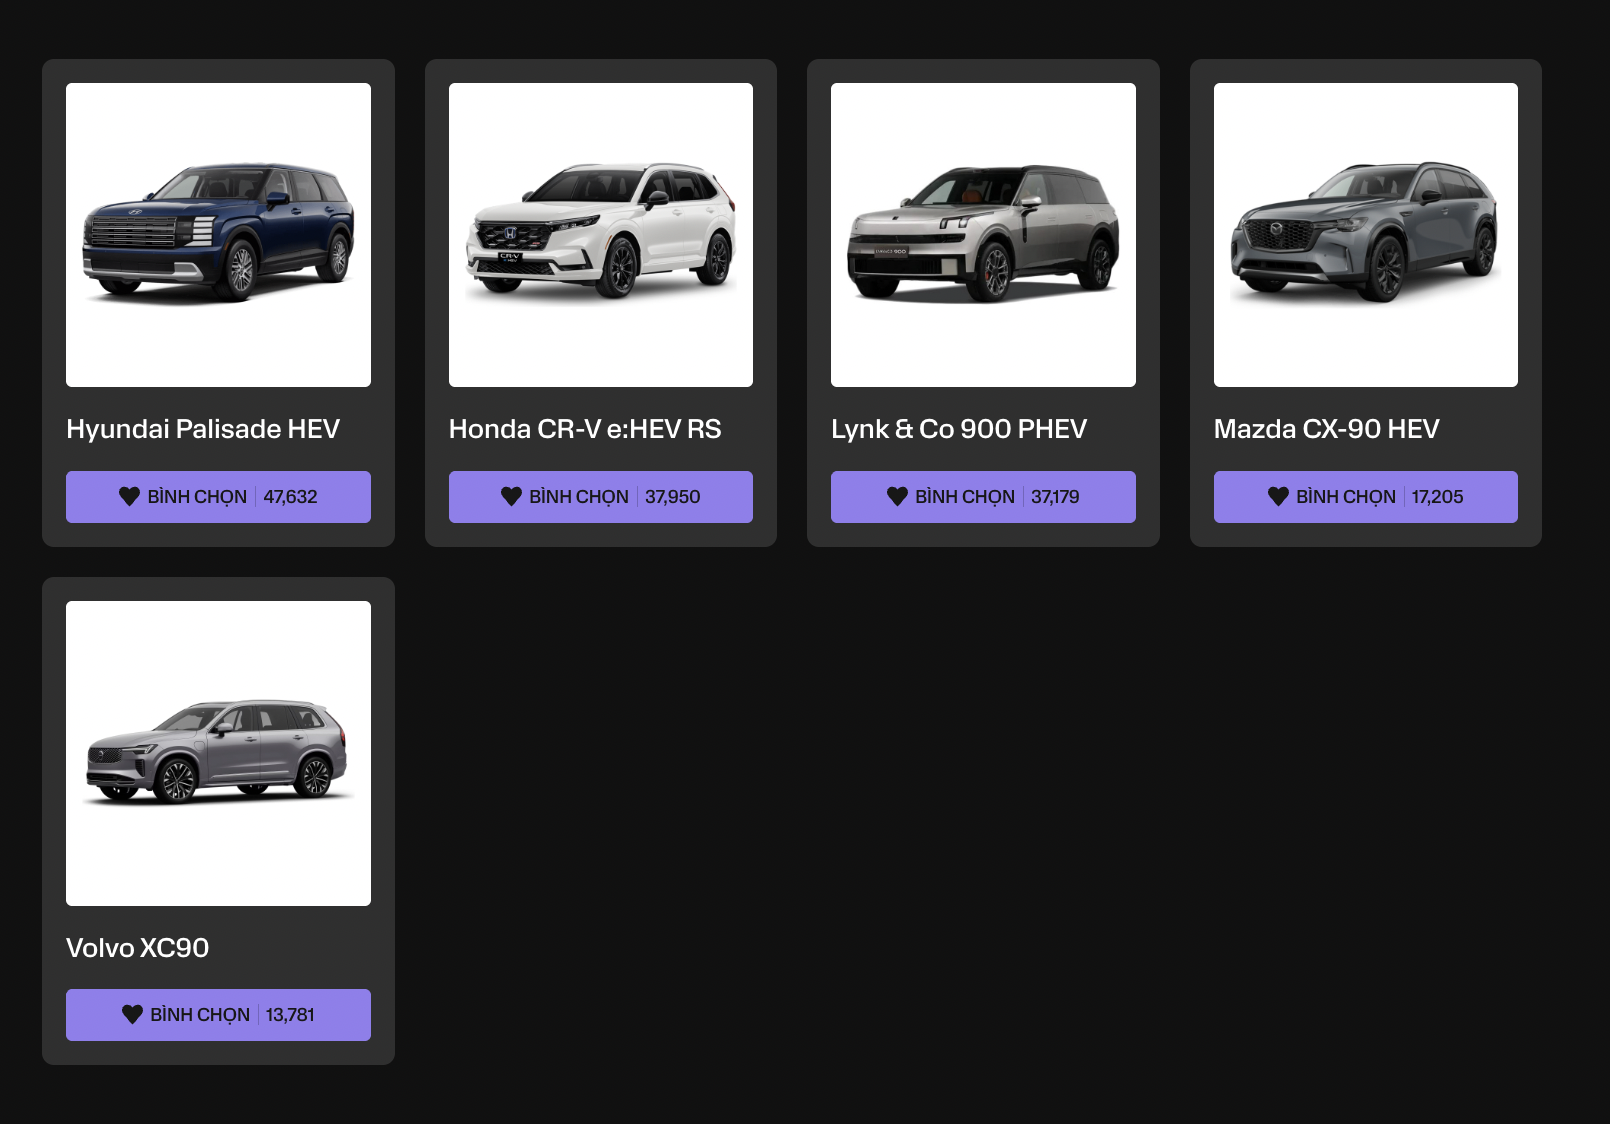Screen dimensions: 1610x1124
Task: Open the white Honda CR-V photo
Action: [x=601, y=235]
